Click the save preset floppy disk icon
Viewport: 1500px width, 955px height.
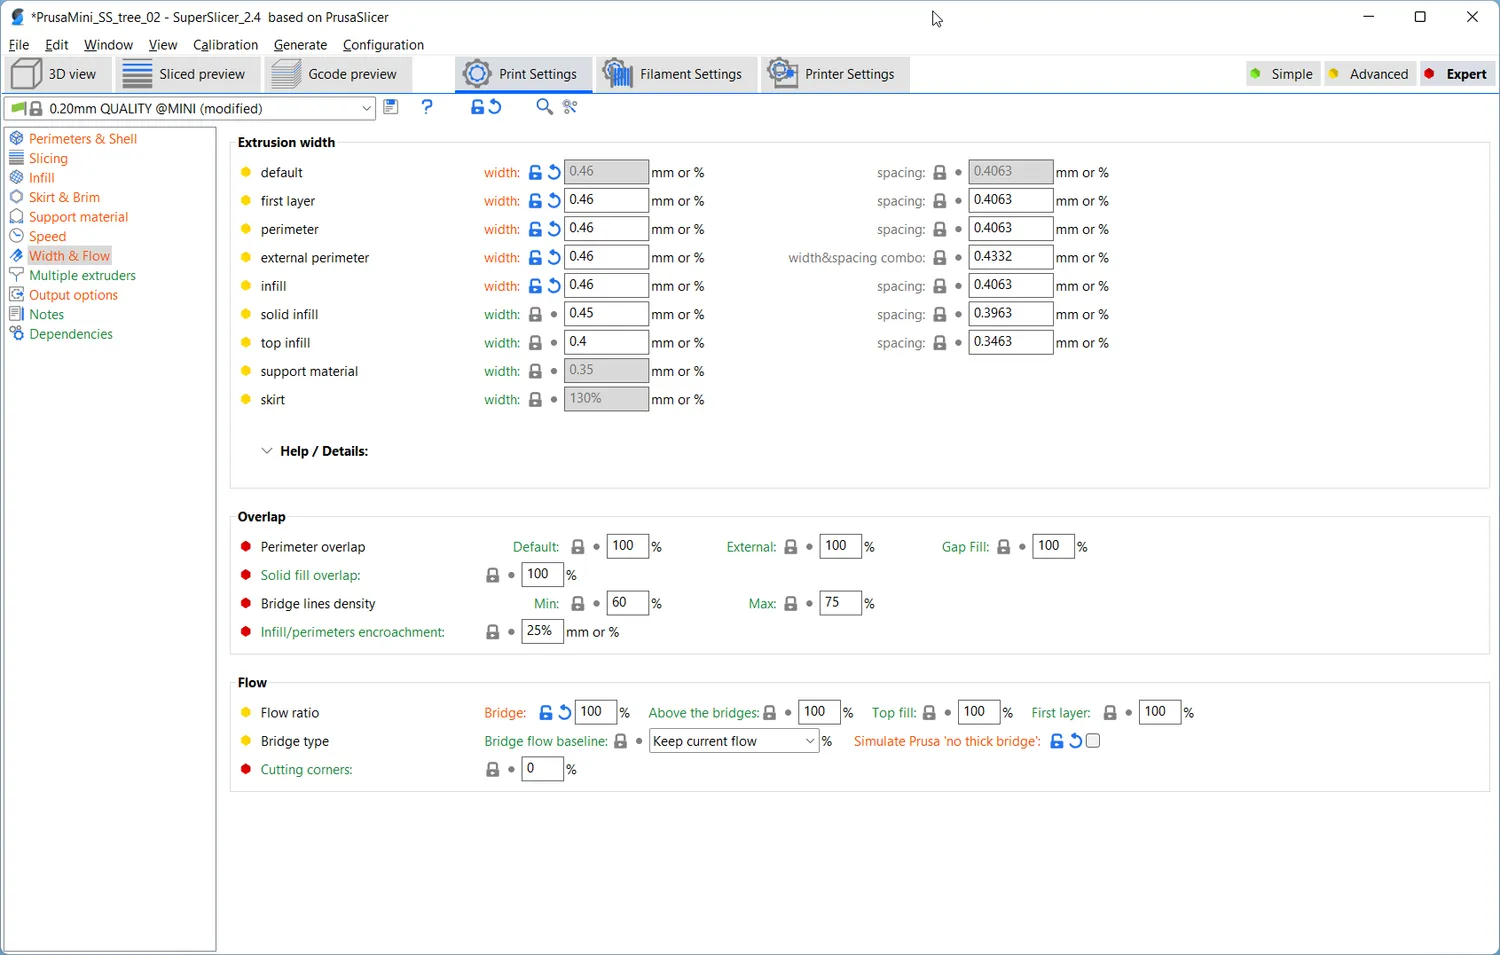pos(391,107)
